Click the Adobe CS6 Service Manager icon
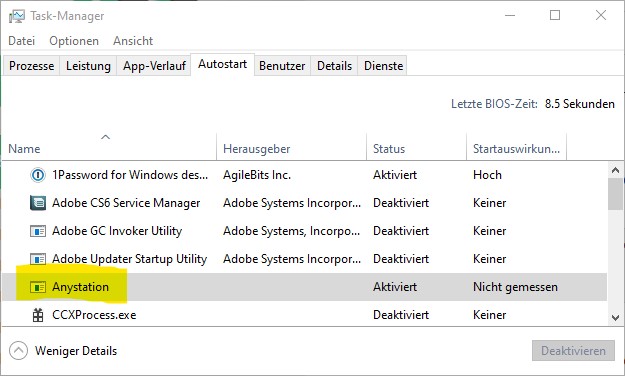The height and width of the screenshot is (376, 625). 38,203
